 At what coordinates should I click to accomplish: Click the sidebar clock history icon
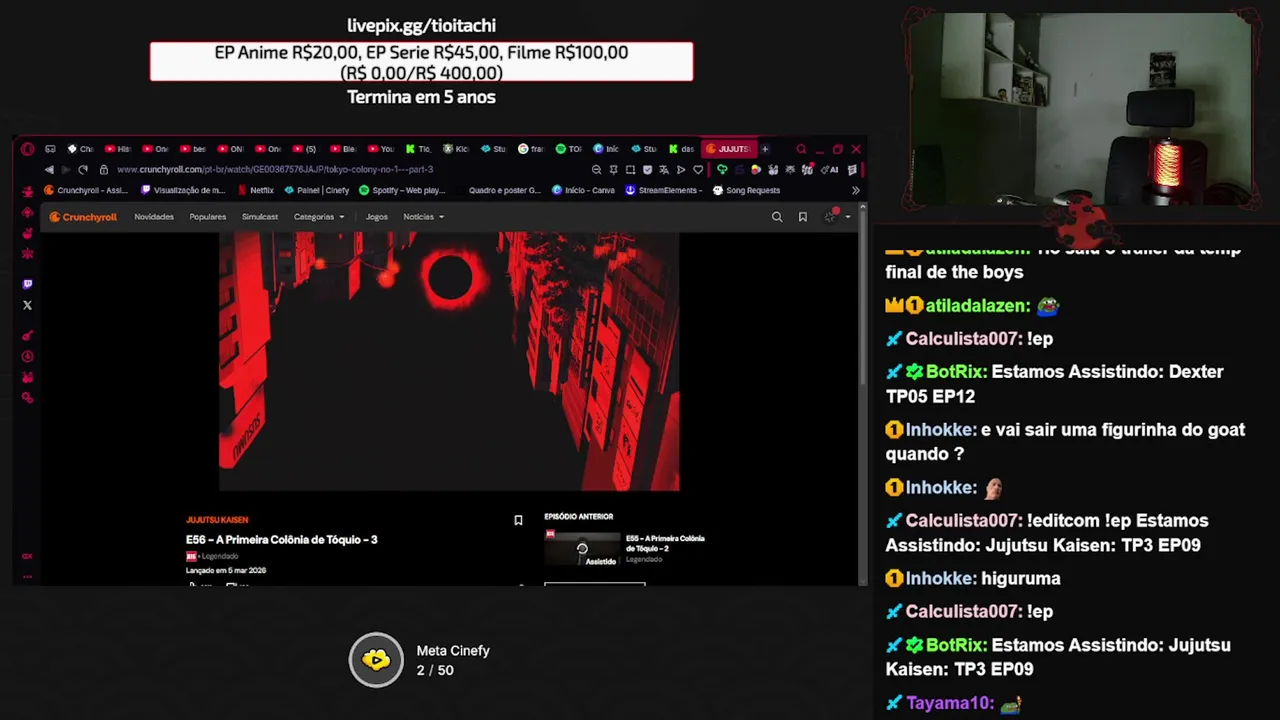[x=27, y=356]
